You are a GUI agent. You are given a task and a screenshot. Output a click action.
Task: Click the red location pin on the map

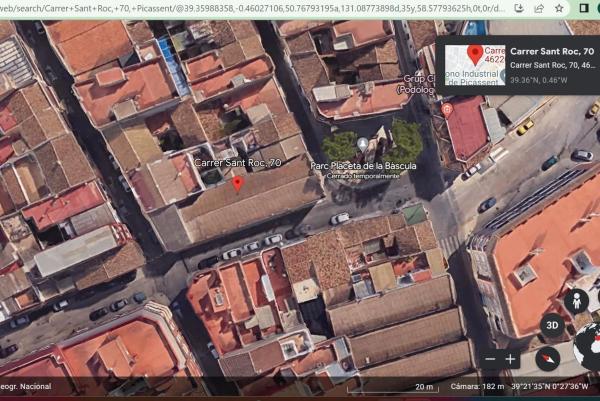click(237, 183)
